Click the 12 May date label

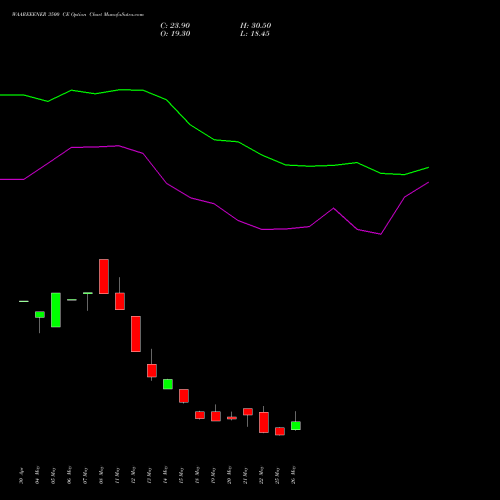134,475
